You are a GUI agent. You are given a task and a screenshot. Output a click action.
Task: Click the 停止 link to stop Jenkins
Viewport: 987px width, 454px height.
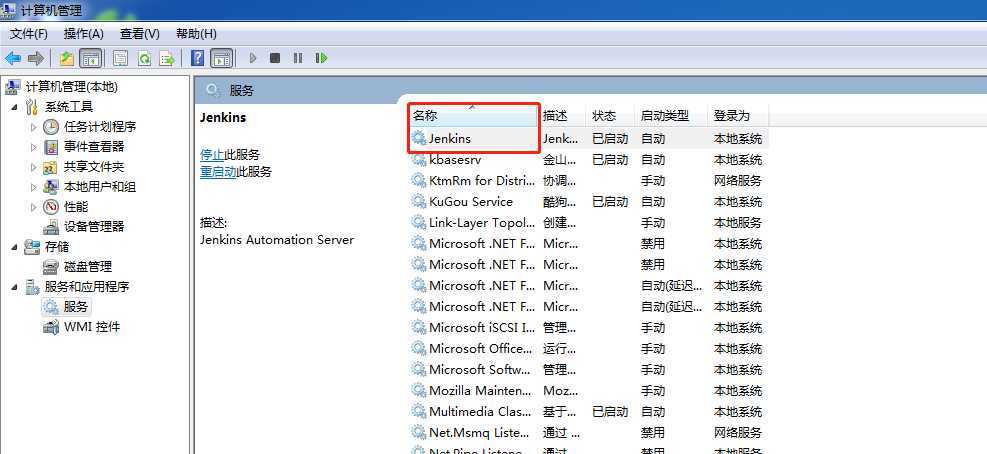click(x=212, y=155)
